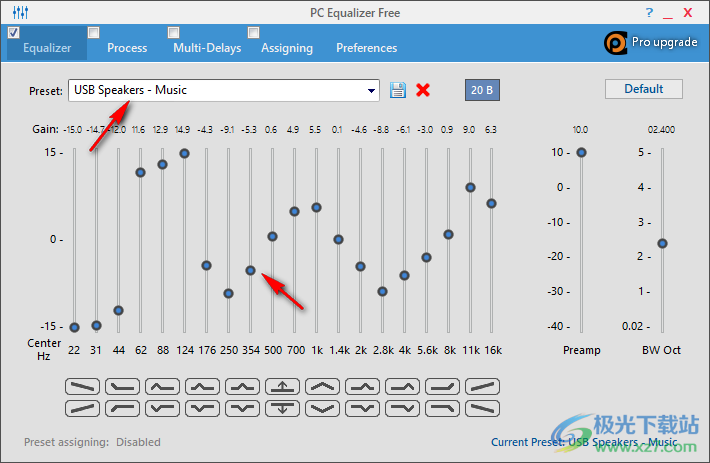Open the Multi-Delays tab
Image resolution: width=710 pixels, height=463 pixels.
(x=207, y=48)
